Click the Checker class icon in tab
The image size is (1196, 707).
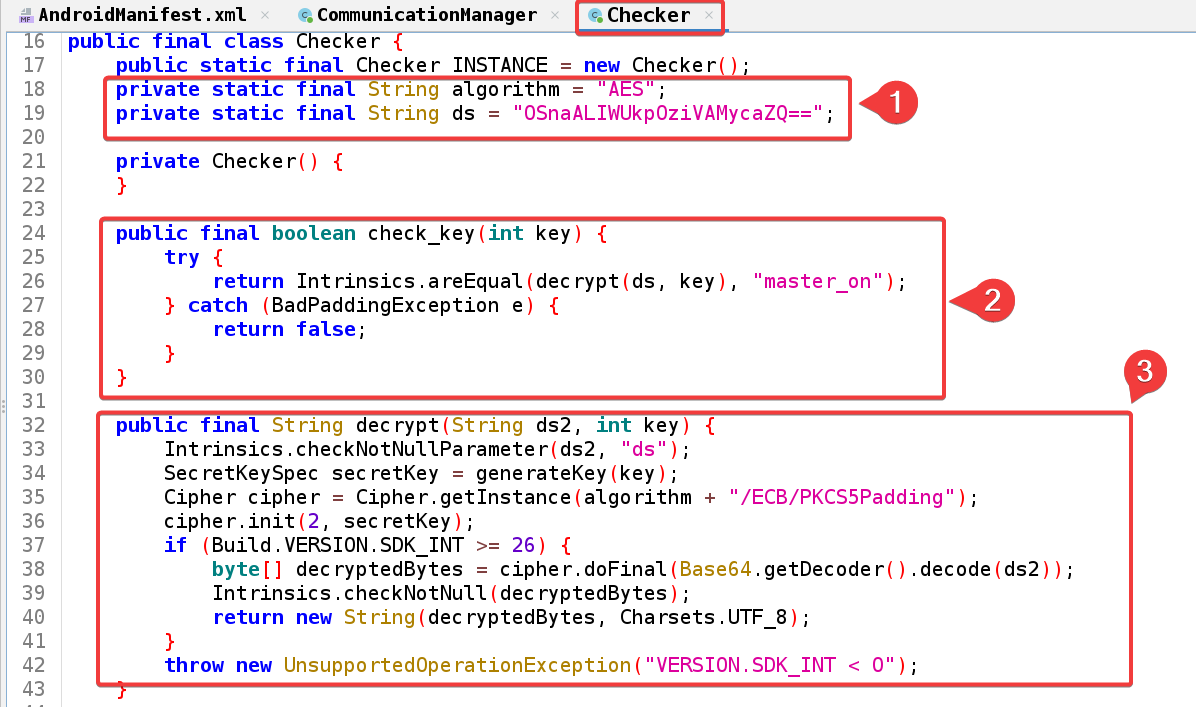595,15
